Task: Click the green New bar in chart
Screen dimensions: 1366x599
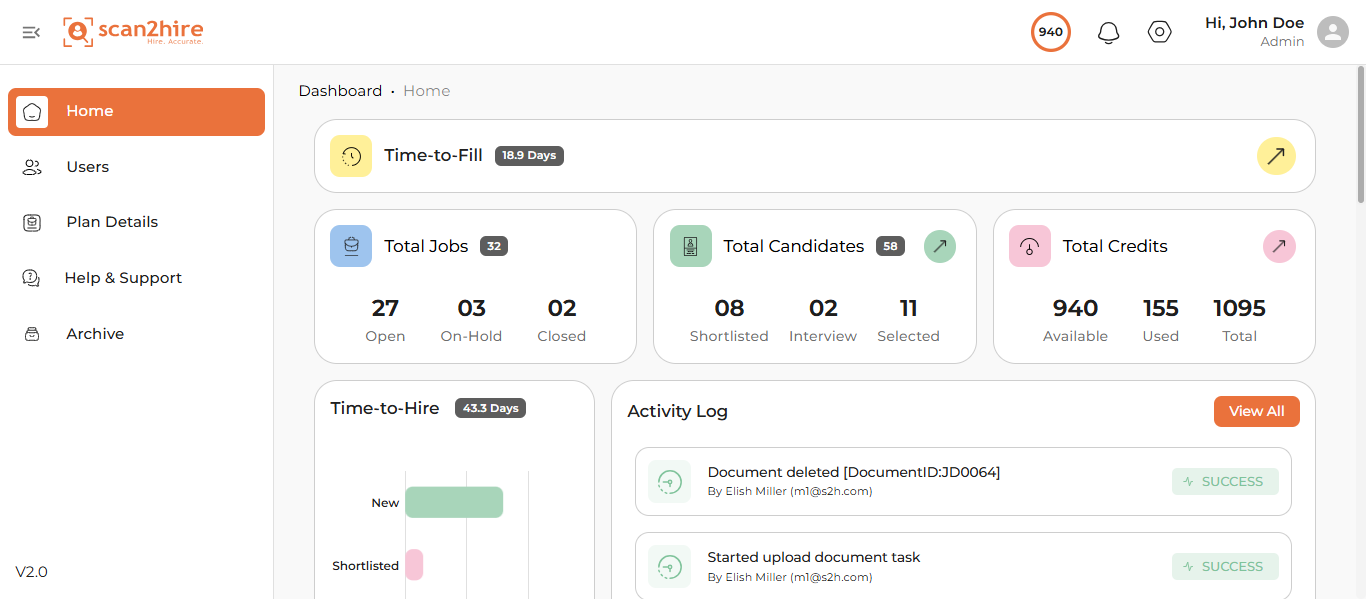Action: [454, 502]
